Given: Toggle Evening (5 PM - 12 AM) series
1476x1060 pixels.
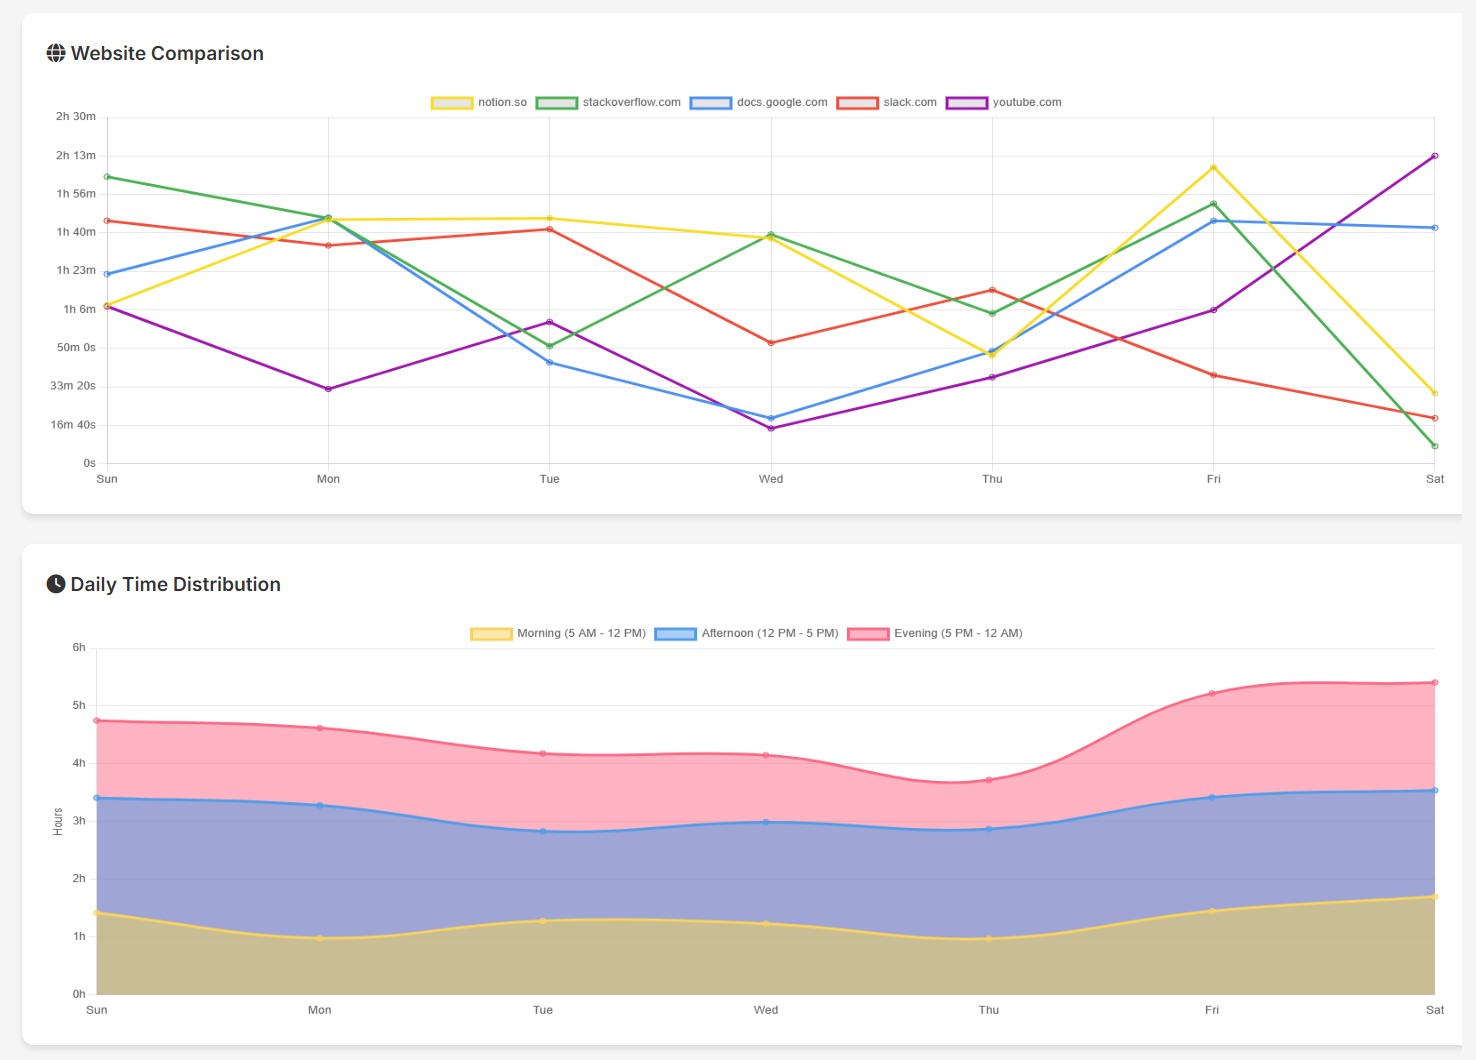Looking at the screenshot, I should click(935, 633).
